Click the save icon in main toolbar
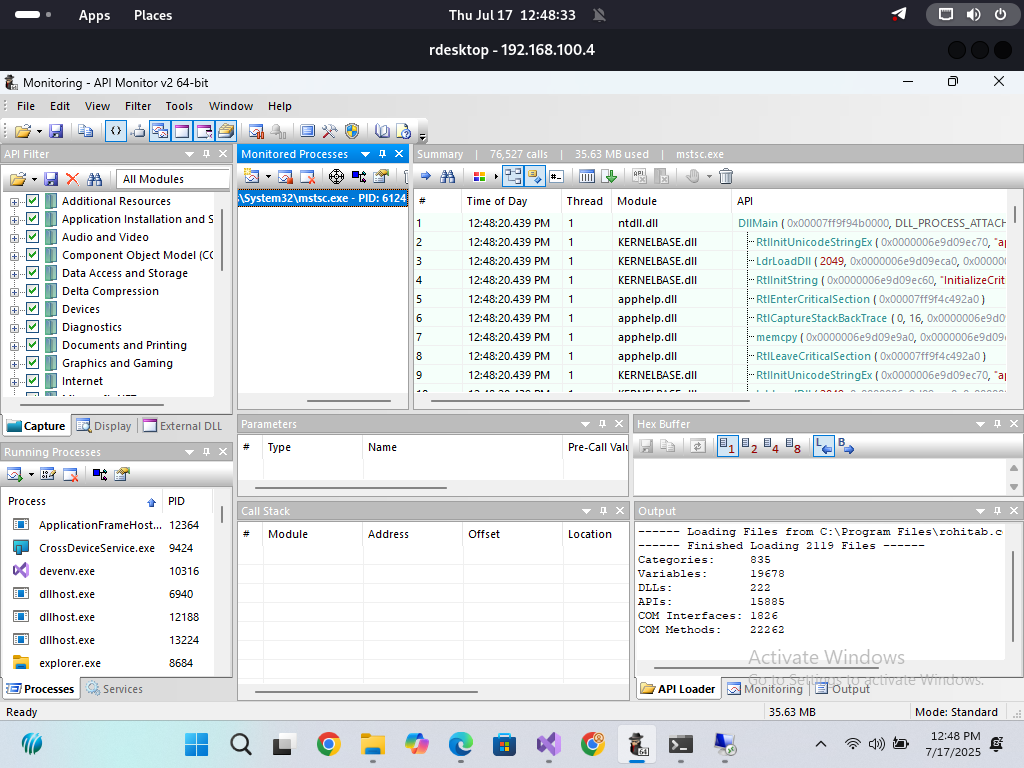Screen dimensions: 1024x768 pos(56,131)
